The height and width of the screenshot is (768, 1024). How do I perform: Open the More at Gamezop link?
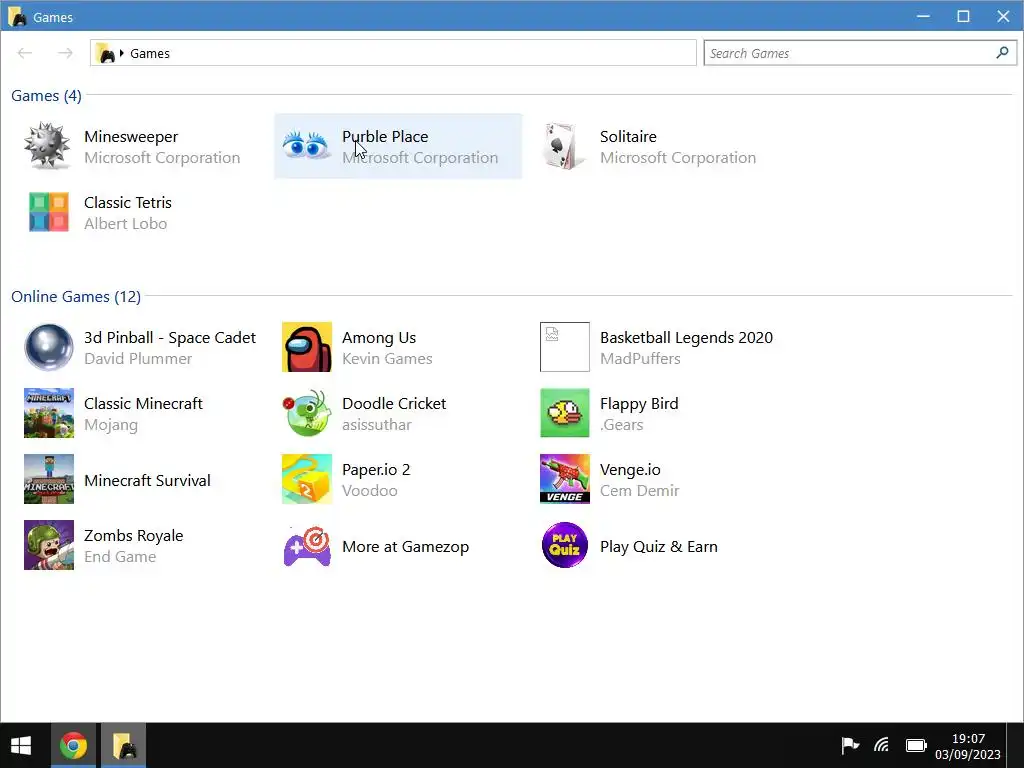(406, 547)
